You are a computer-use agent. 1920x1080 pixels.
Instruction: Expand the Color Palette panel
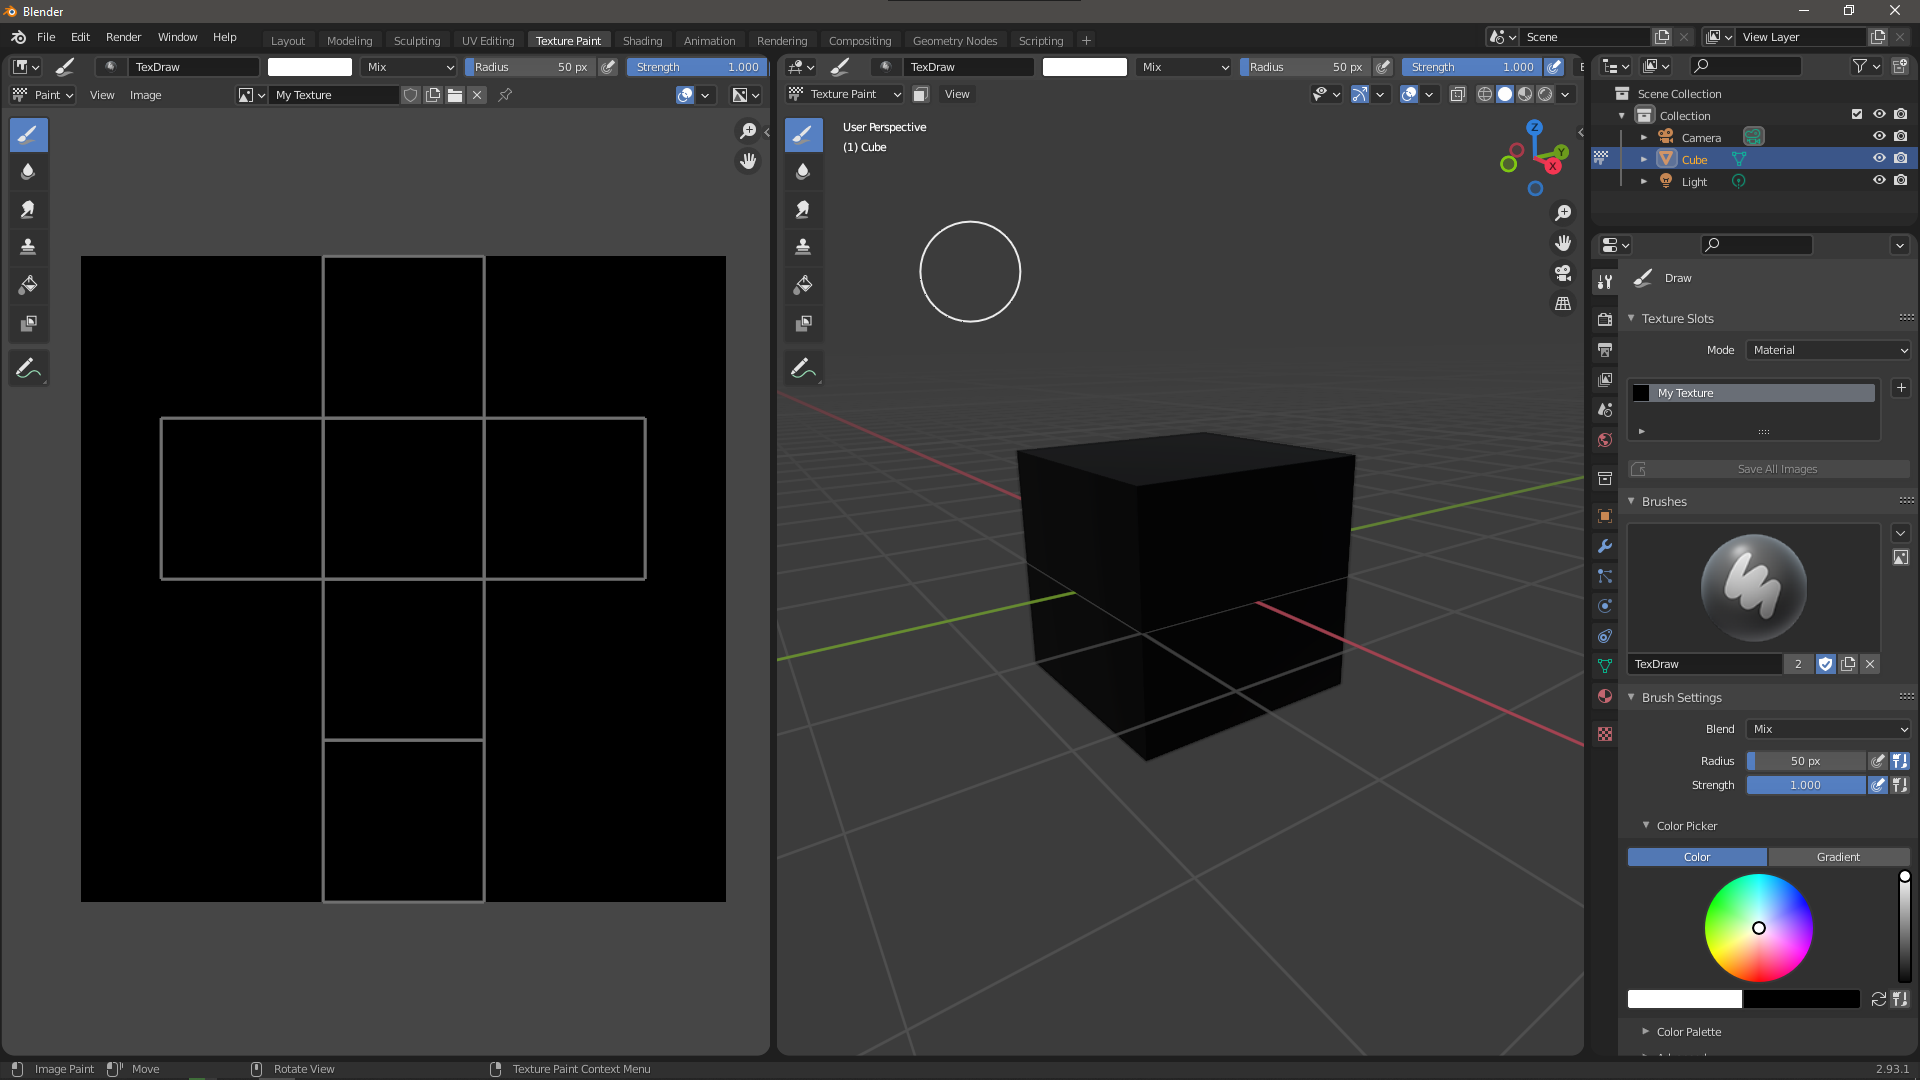tap(1688, 1032)
